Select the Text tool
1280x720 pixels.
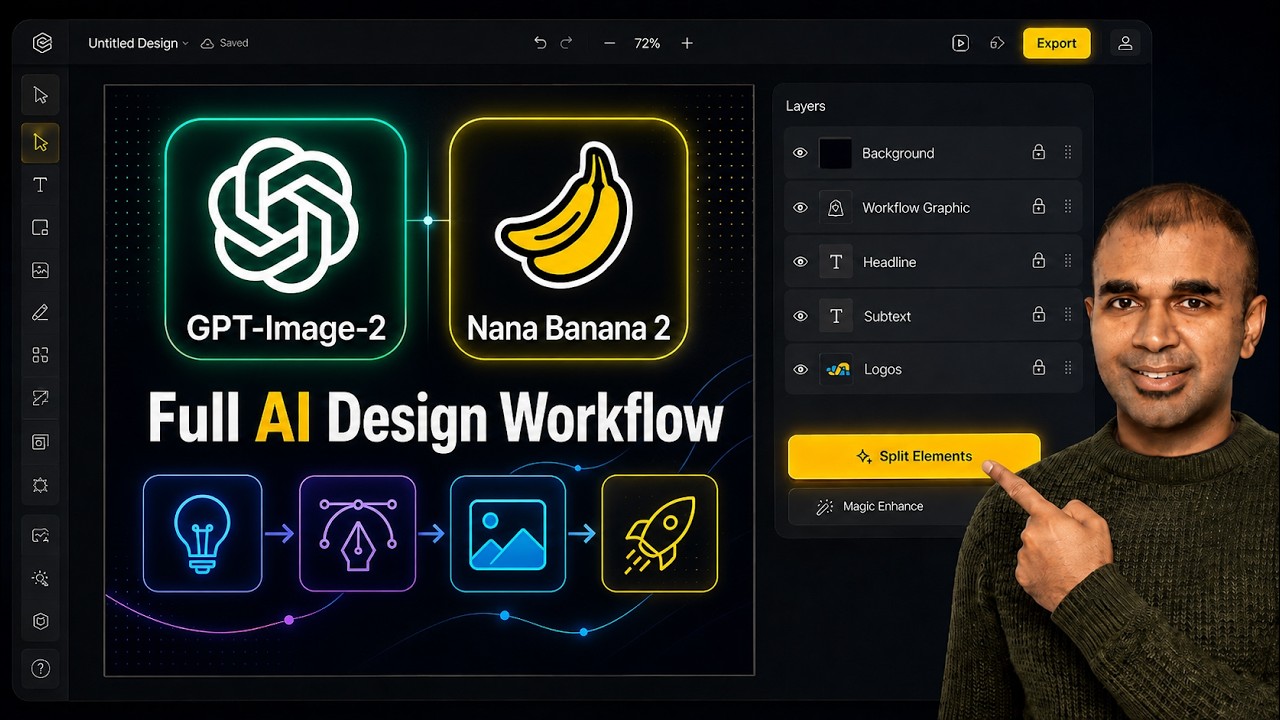click(x=40, y=184)
